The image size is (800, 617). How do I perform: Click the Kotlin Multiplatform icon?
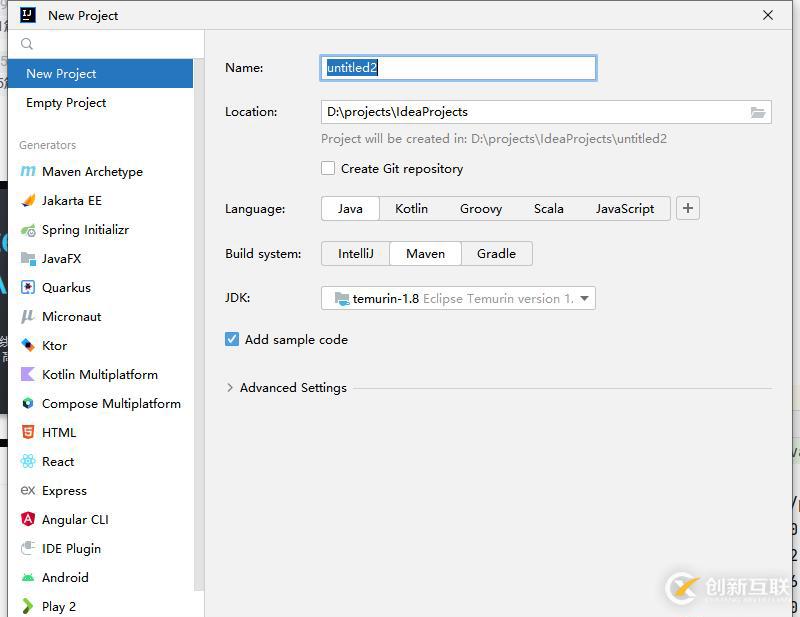pyautogui.click(x=28, y=375)
